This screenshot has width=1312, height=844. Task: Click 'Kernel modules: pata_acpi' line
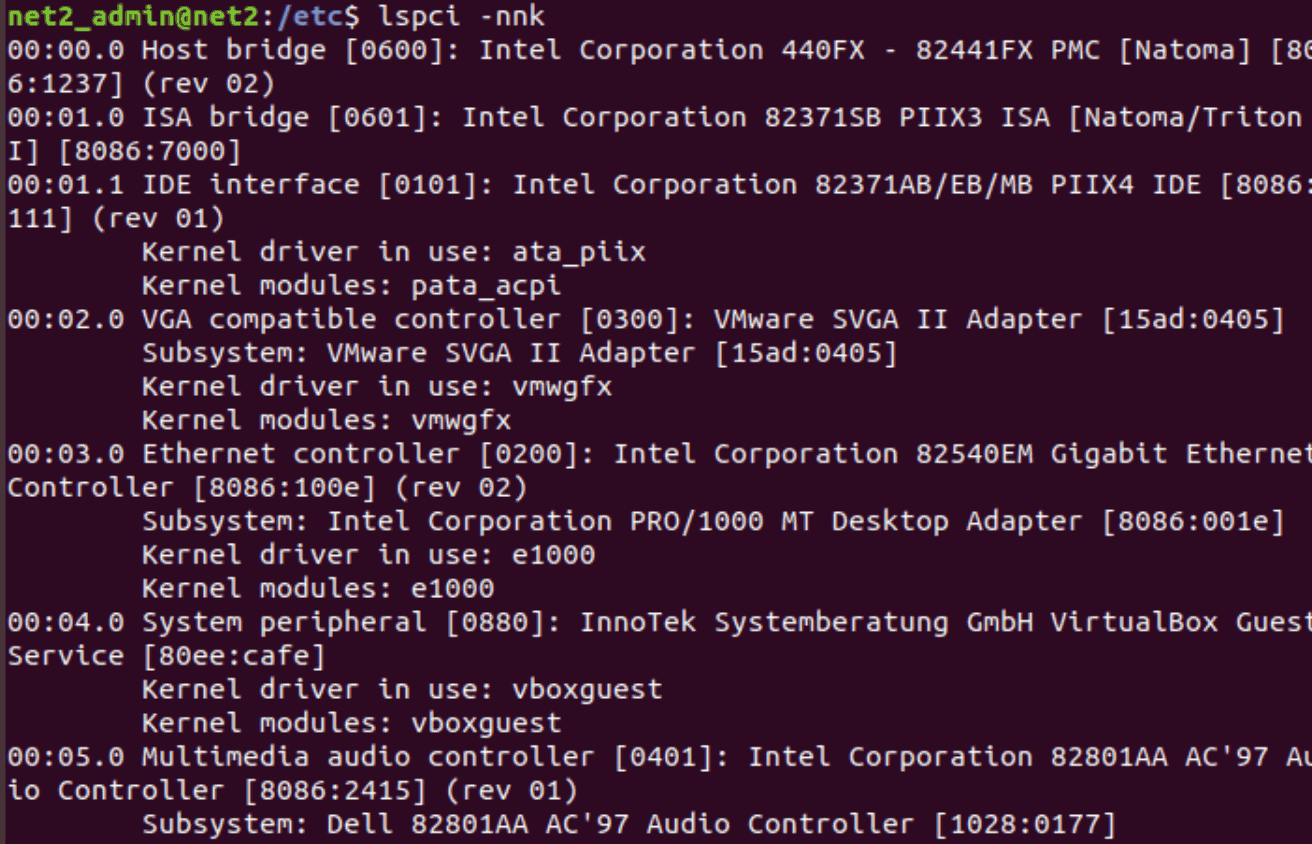coord(352,286)
